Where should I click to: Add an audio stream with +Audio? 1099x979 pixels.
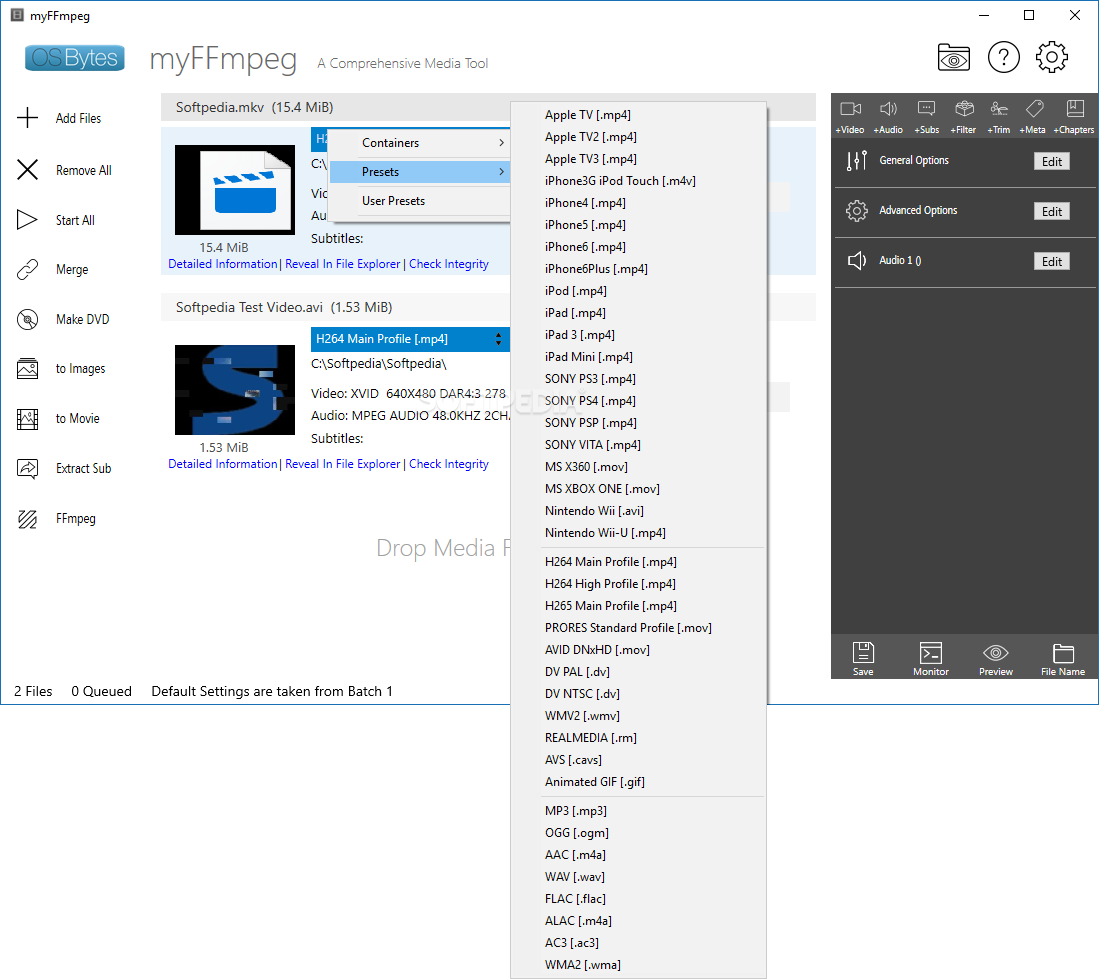click(888, 117)
